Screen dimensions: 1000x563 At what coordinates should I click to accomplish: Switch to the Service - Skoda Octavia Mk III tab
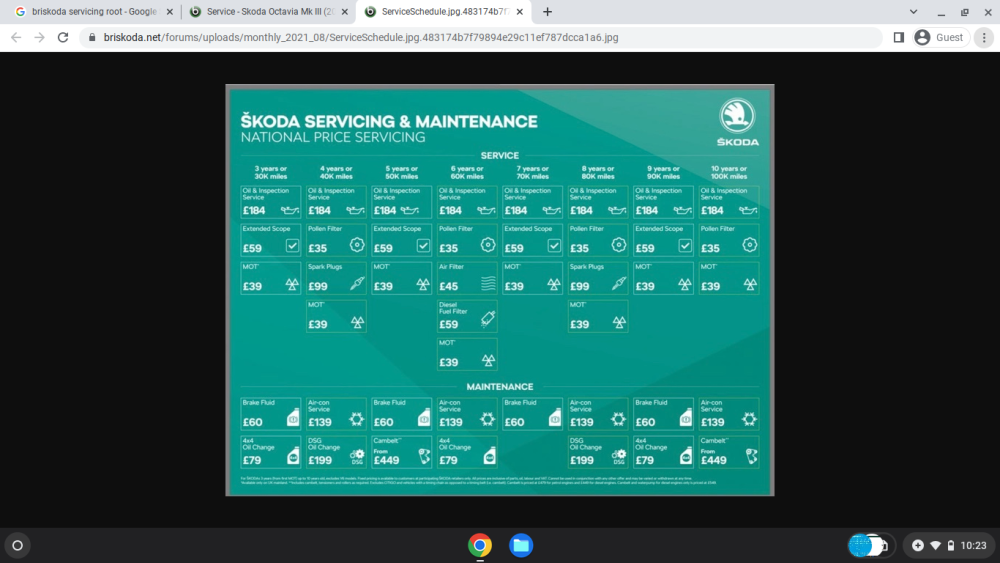pos(268,11)
